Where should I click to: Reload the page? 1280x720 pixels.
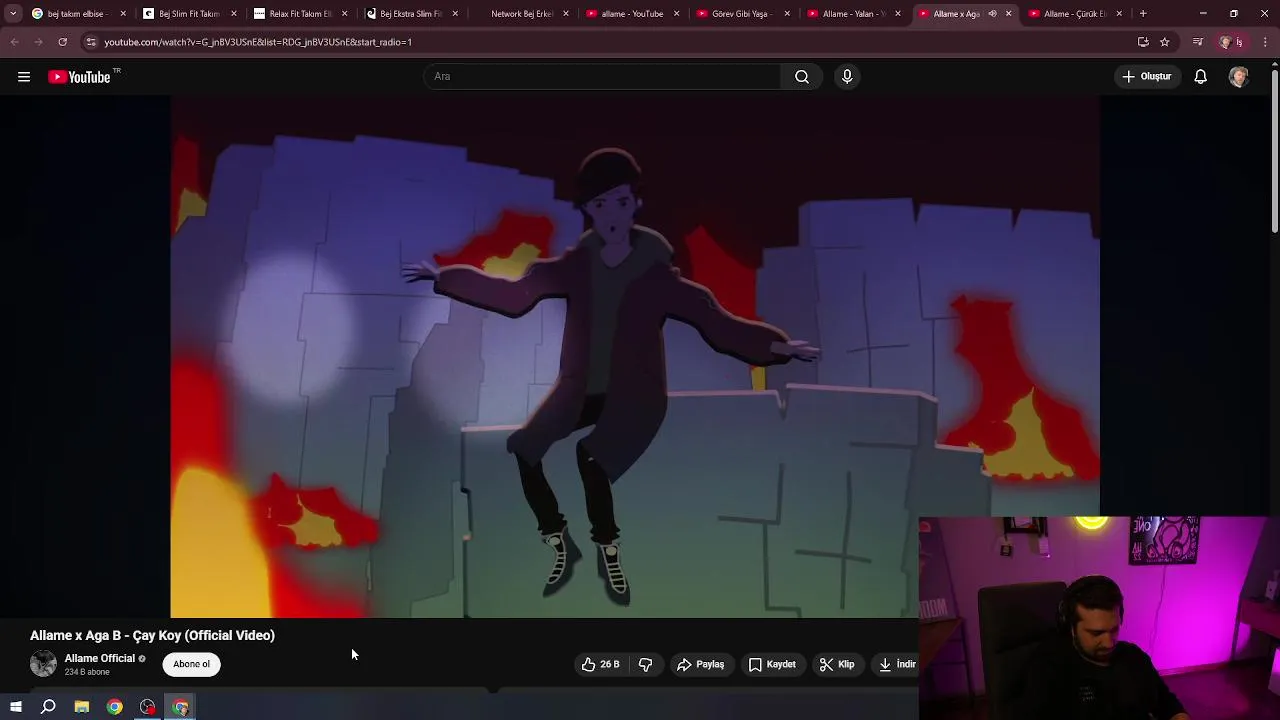pyautogui.click(x=62, y=42)
